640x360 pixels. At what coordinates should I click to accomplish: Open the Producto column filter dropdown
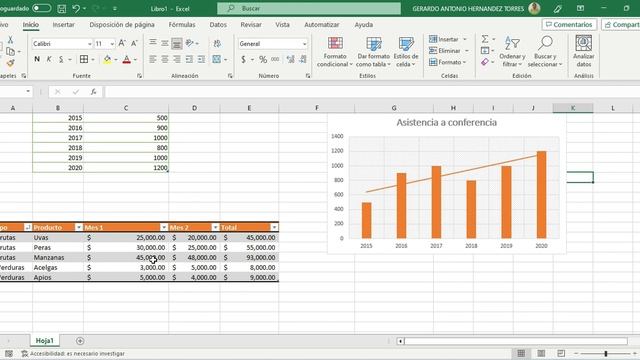(79, 227)
